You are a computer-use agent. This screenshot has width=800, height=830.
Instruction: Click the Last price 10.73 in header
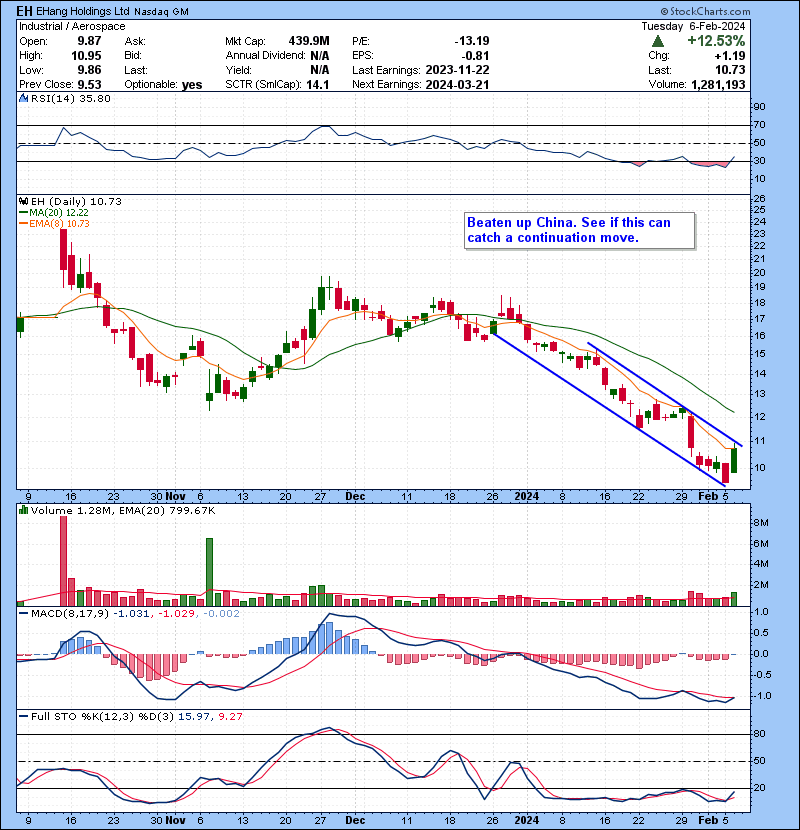pyautogui.click(x=731, y=70)
